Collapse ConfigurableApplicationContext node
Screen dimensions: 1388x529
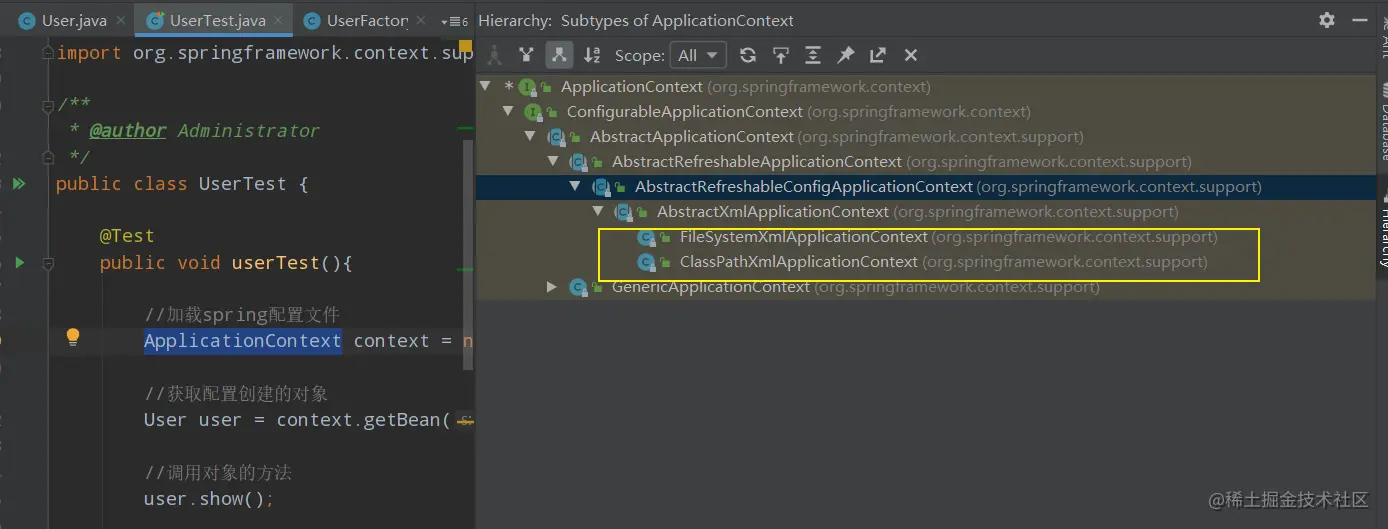(x=508, y=111)
